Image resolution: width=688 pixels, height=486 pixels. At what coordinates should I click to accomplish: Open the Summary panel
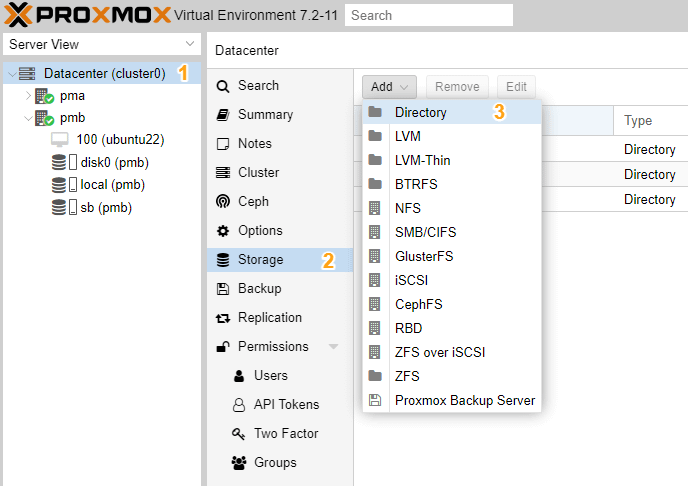(x=280, y=115)
